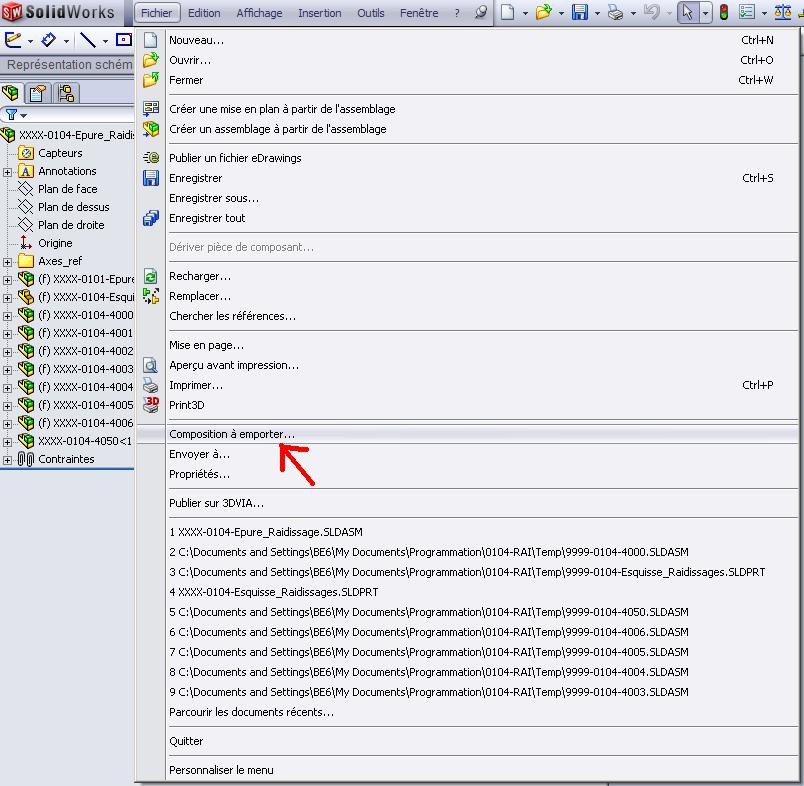Click the Enregistrer tout stacked disks icon
This screenshot has width=804, height=786.
coord(151,218)
